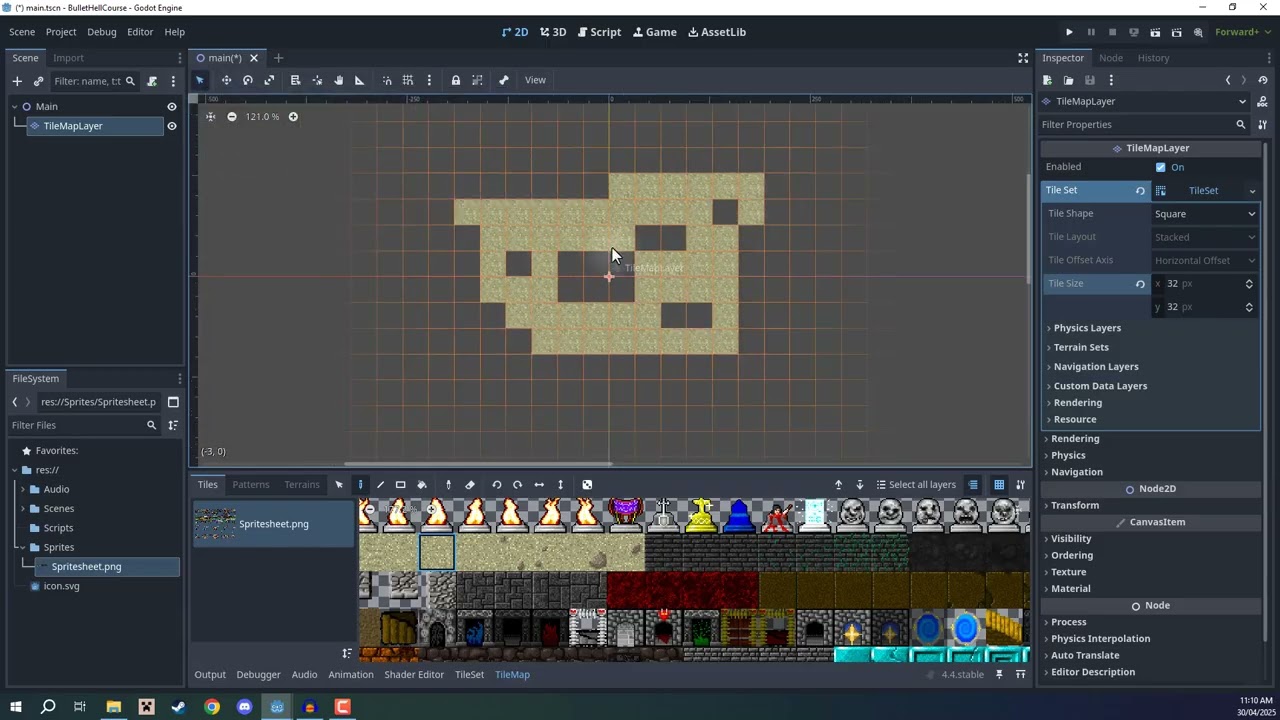Toggle highlight of selected TileMap layer

tap(973, 485)
